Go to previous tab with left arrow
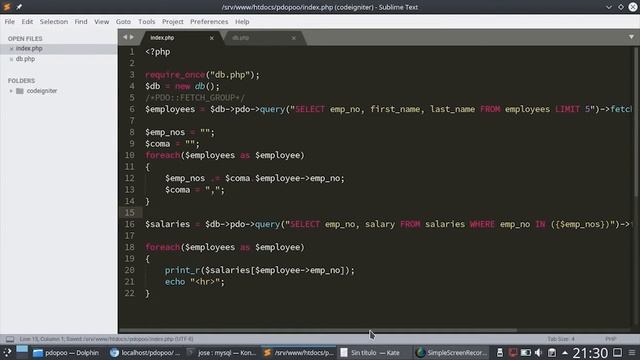This screenshot has height=360, width=640. (125, 37)
